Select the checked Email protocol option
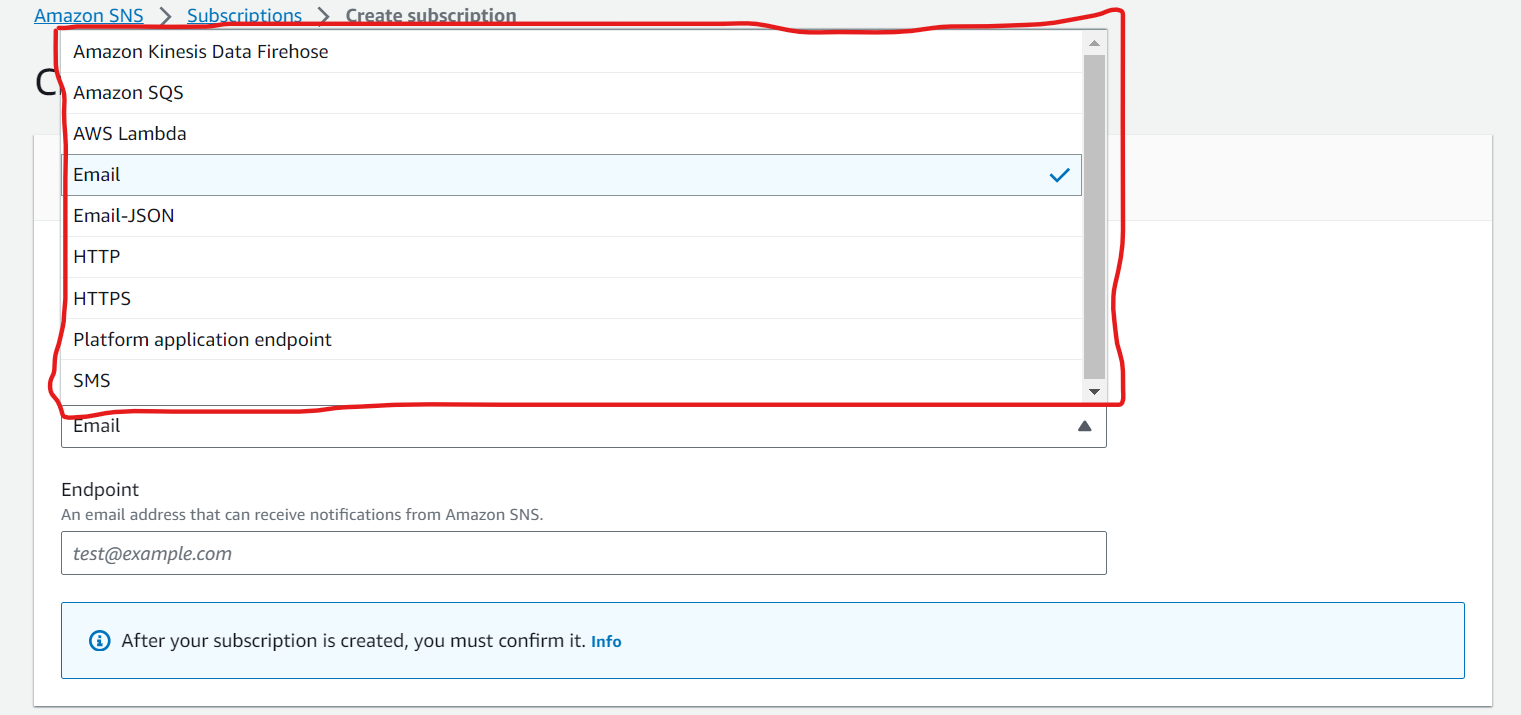Viewport: 1521px width, 715px height. click(x=572, y=175)
